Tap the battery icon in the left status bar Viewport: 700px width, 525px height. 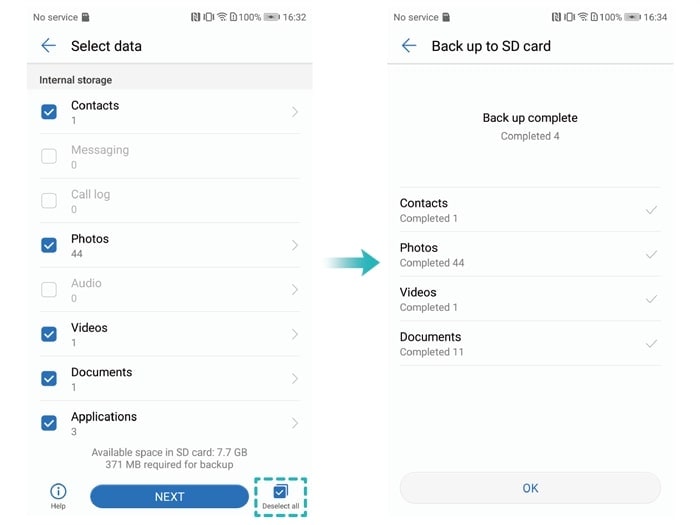(x=271, y=17)
